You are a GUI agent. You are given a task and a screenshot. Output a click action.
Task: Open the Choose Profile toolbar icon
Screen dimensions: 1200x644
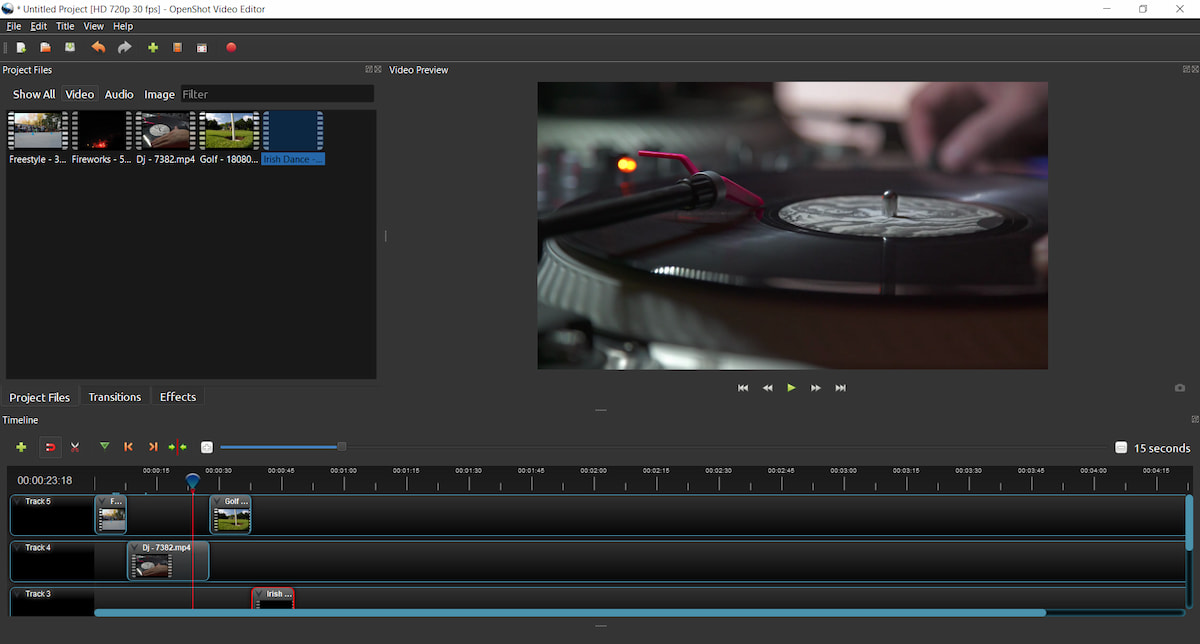[177, 47]
